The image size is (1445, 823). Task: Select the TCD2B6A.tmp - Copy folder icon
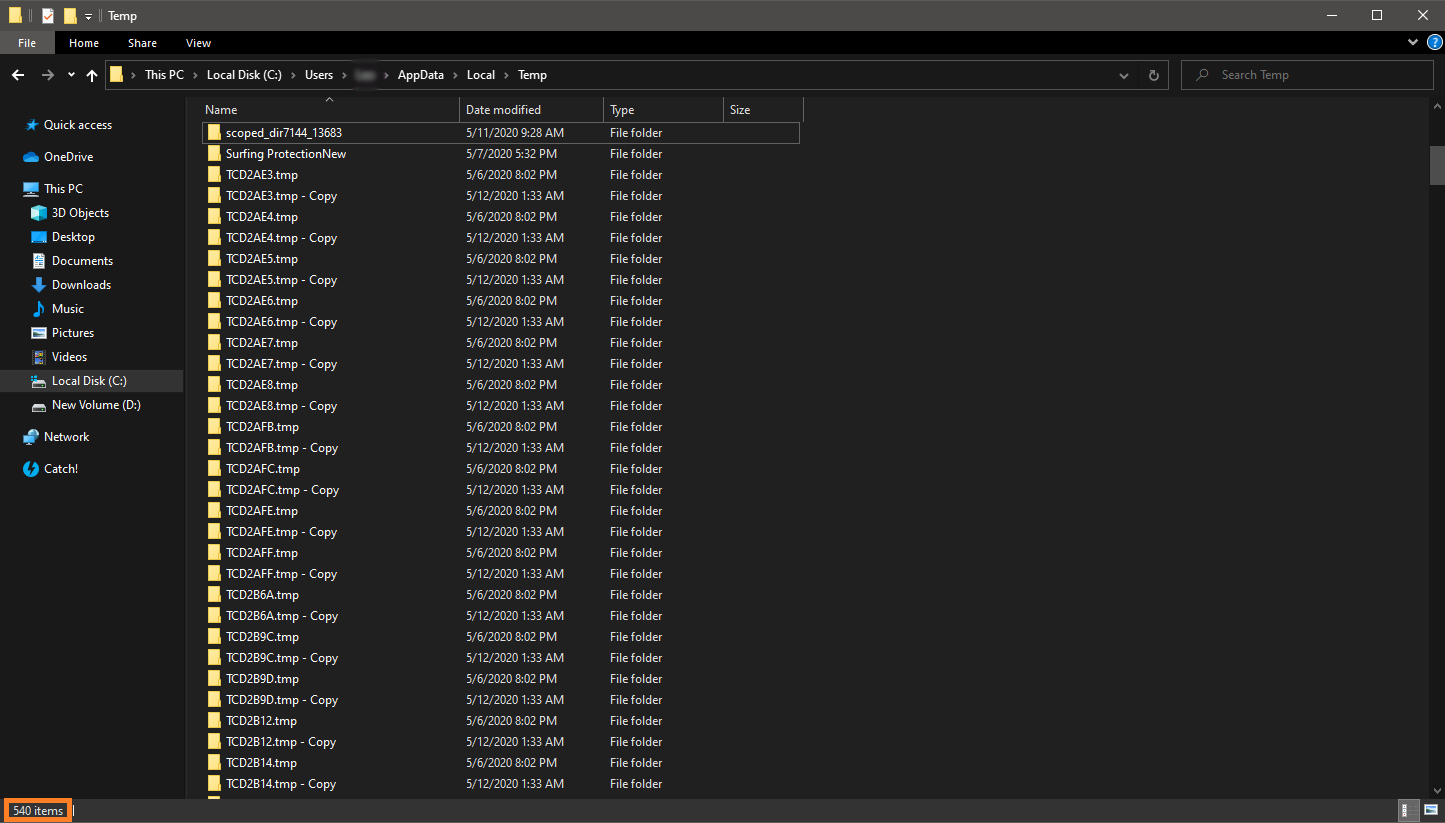[x=214, y=616]
